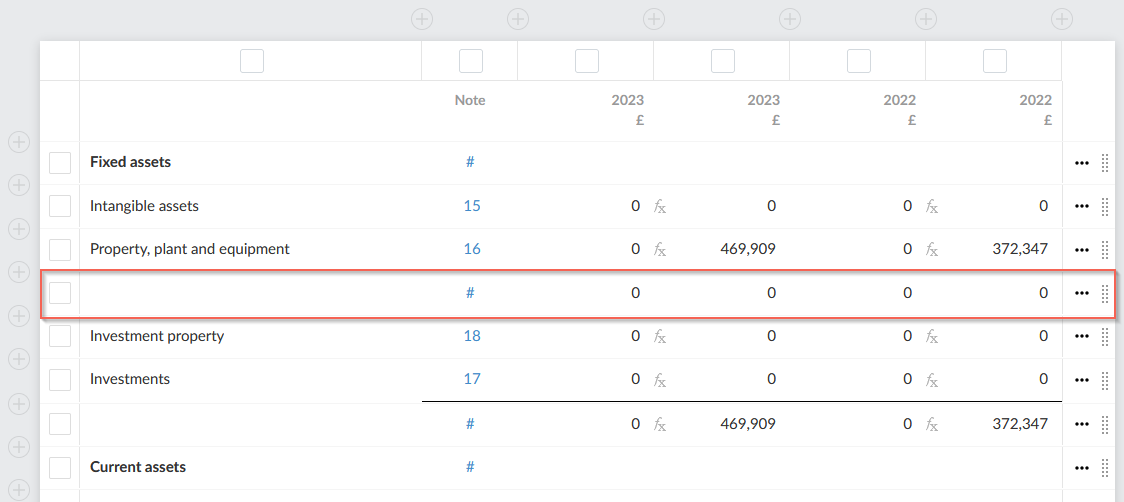This screenshot has height=502, width=1124.
Task: Tick the checkbox for Investments row
Action: click(59, 379)
